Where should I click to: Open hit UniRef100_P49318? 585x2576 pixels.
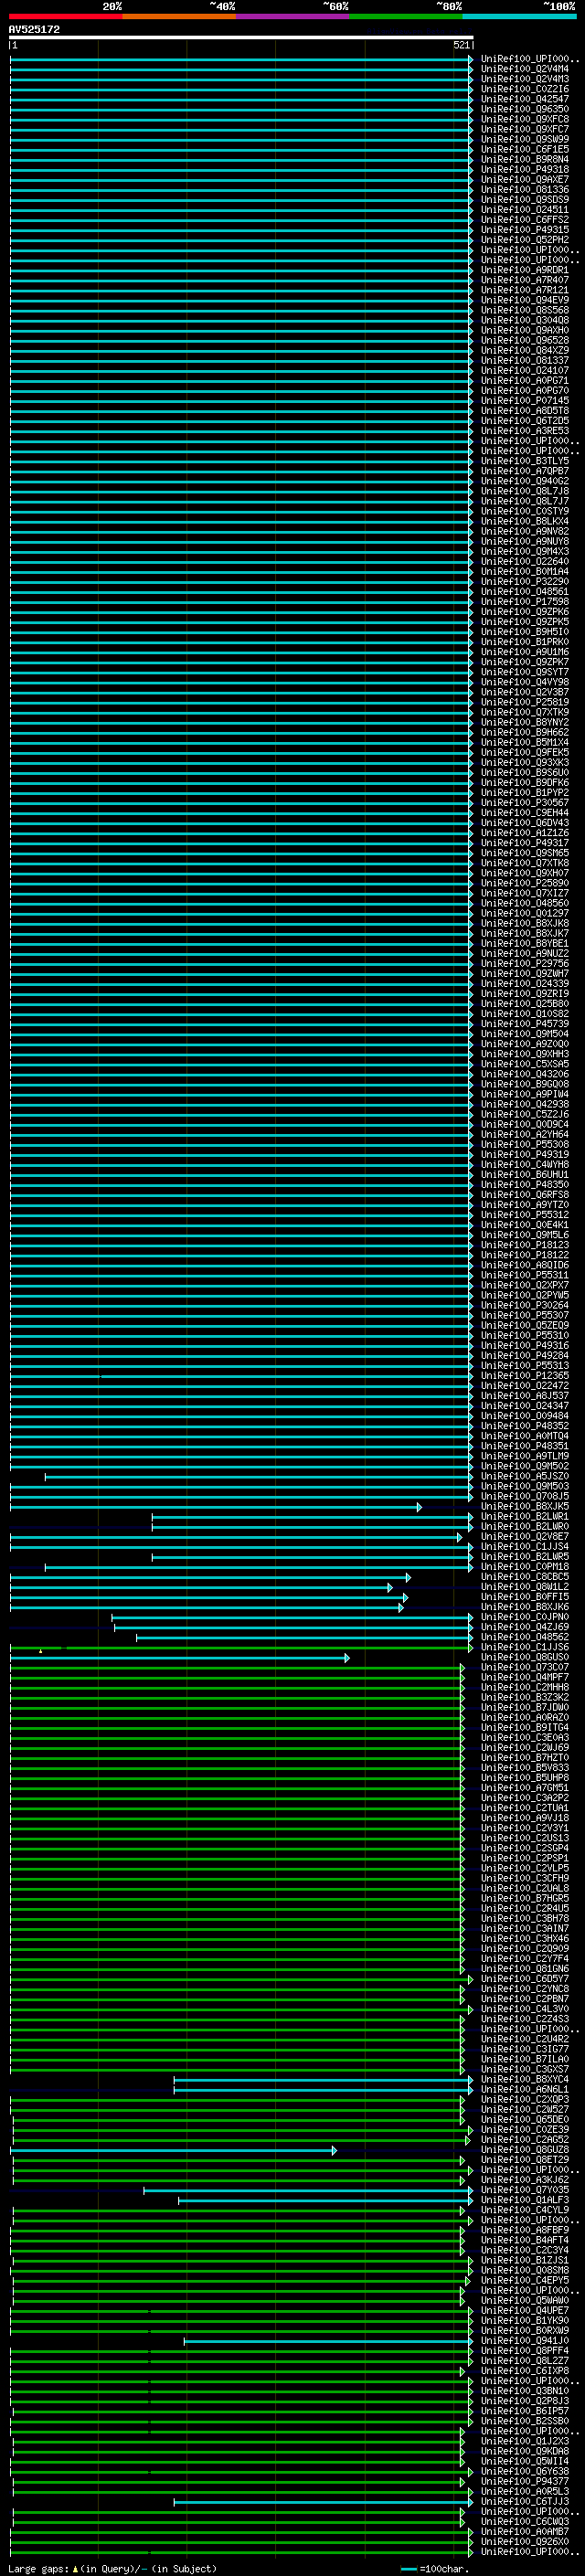pos(524,169)
